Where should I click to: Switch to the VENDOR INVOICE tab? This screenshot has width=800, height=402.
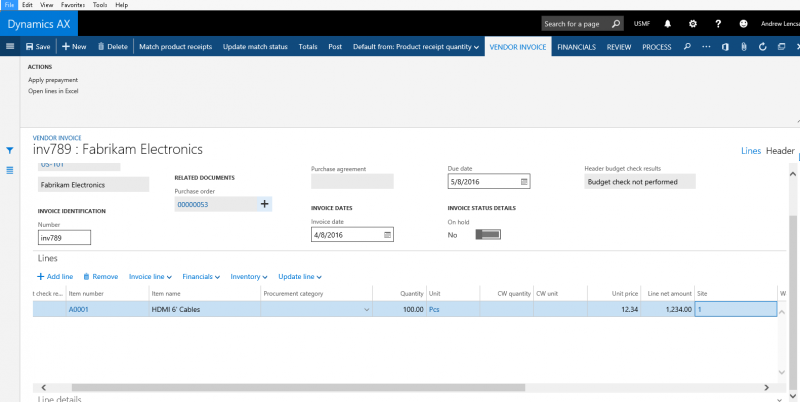point(518,46)
